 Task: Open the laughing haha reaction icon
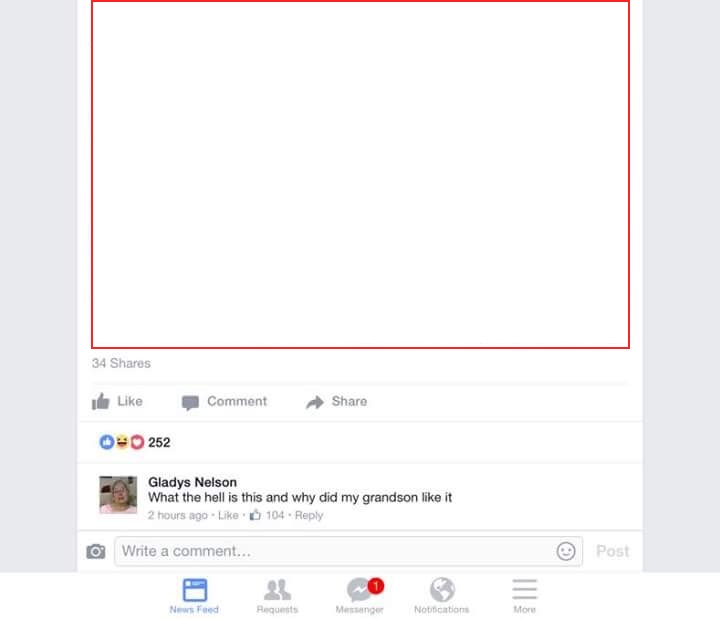tap(122, 442)
